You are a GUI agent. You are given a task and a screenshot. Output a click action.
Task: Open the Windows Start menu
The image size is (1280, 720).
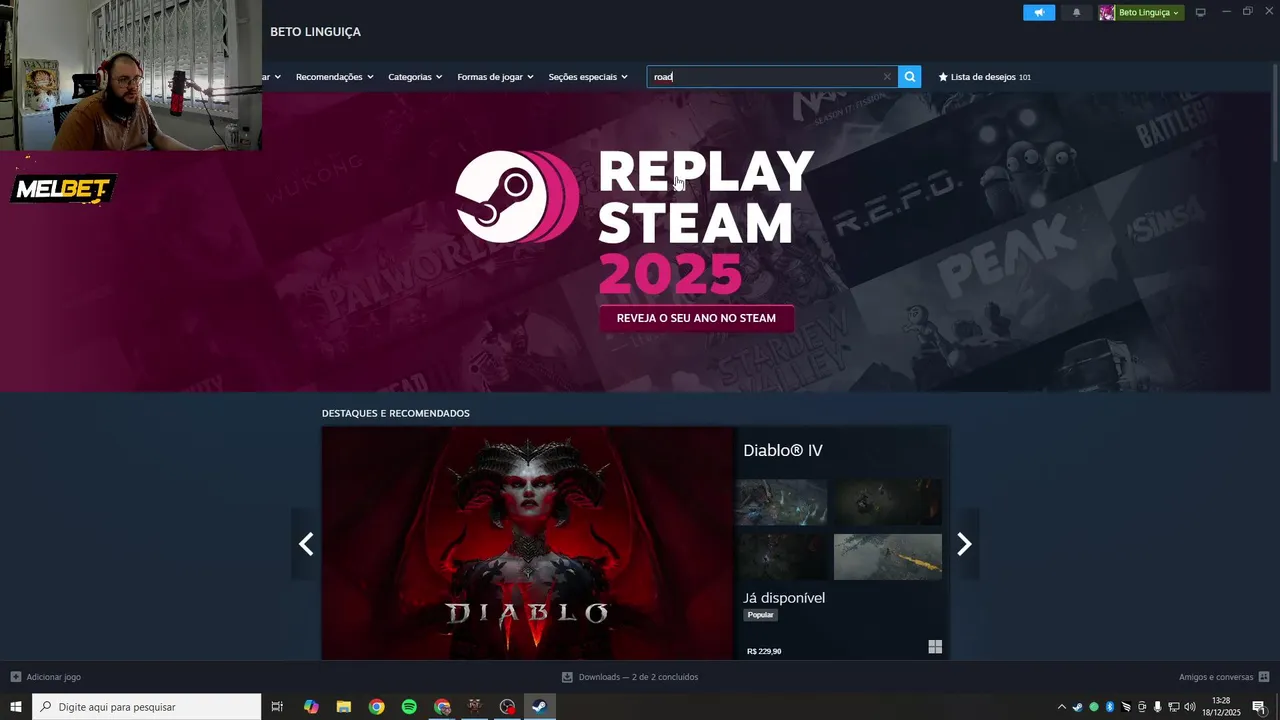[16, 707]
